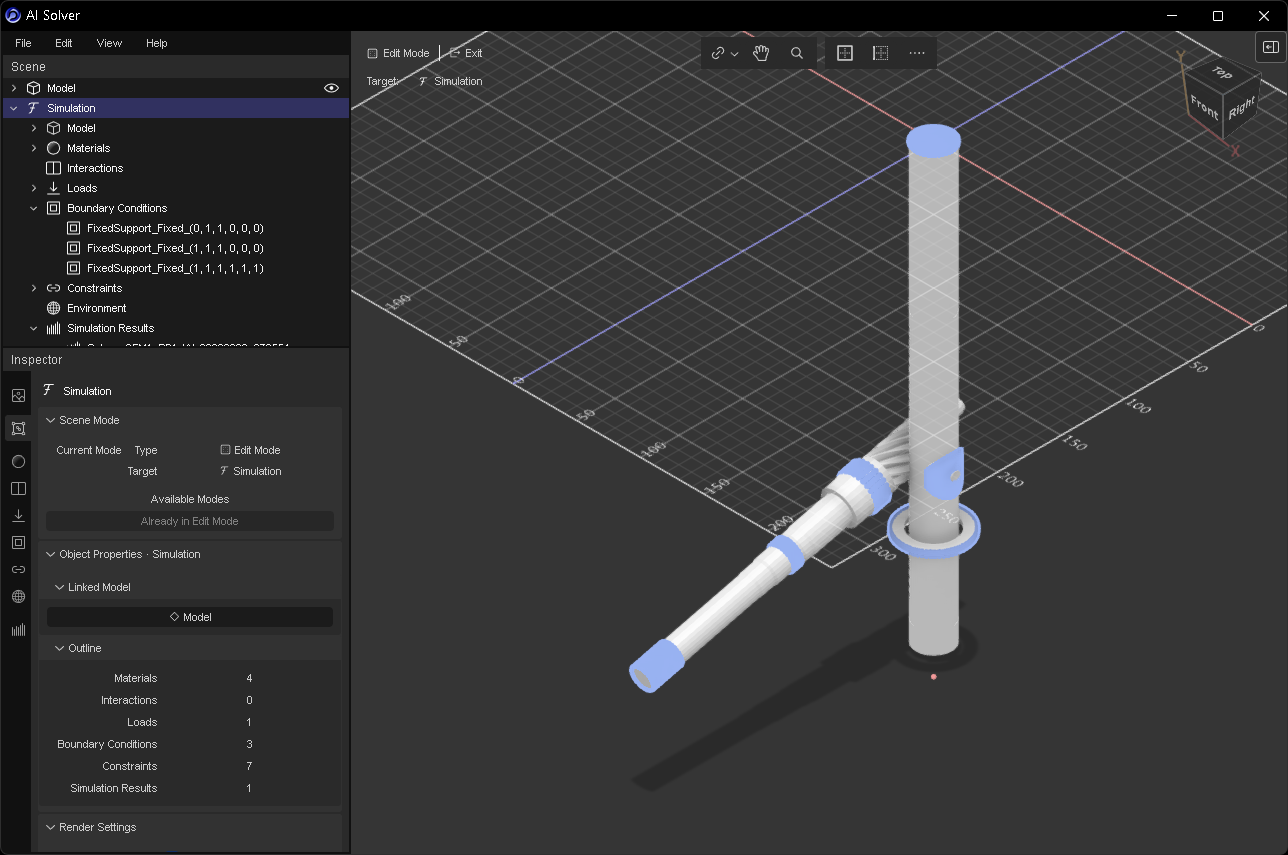Click the Inspector panel header
Viewport: 1288px width, 855px height.
click(x=175, y=360)
